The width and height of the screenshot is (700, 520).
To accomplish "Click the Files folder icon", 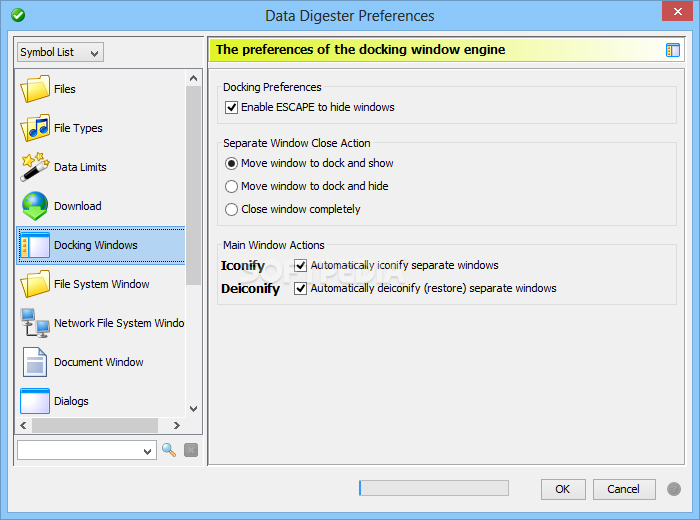I will [x=35, y=89].
